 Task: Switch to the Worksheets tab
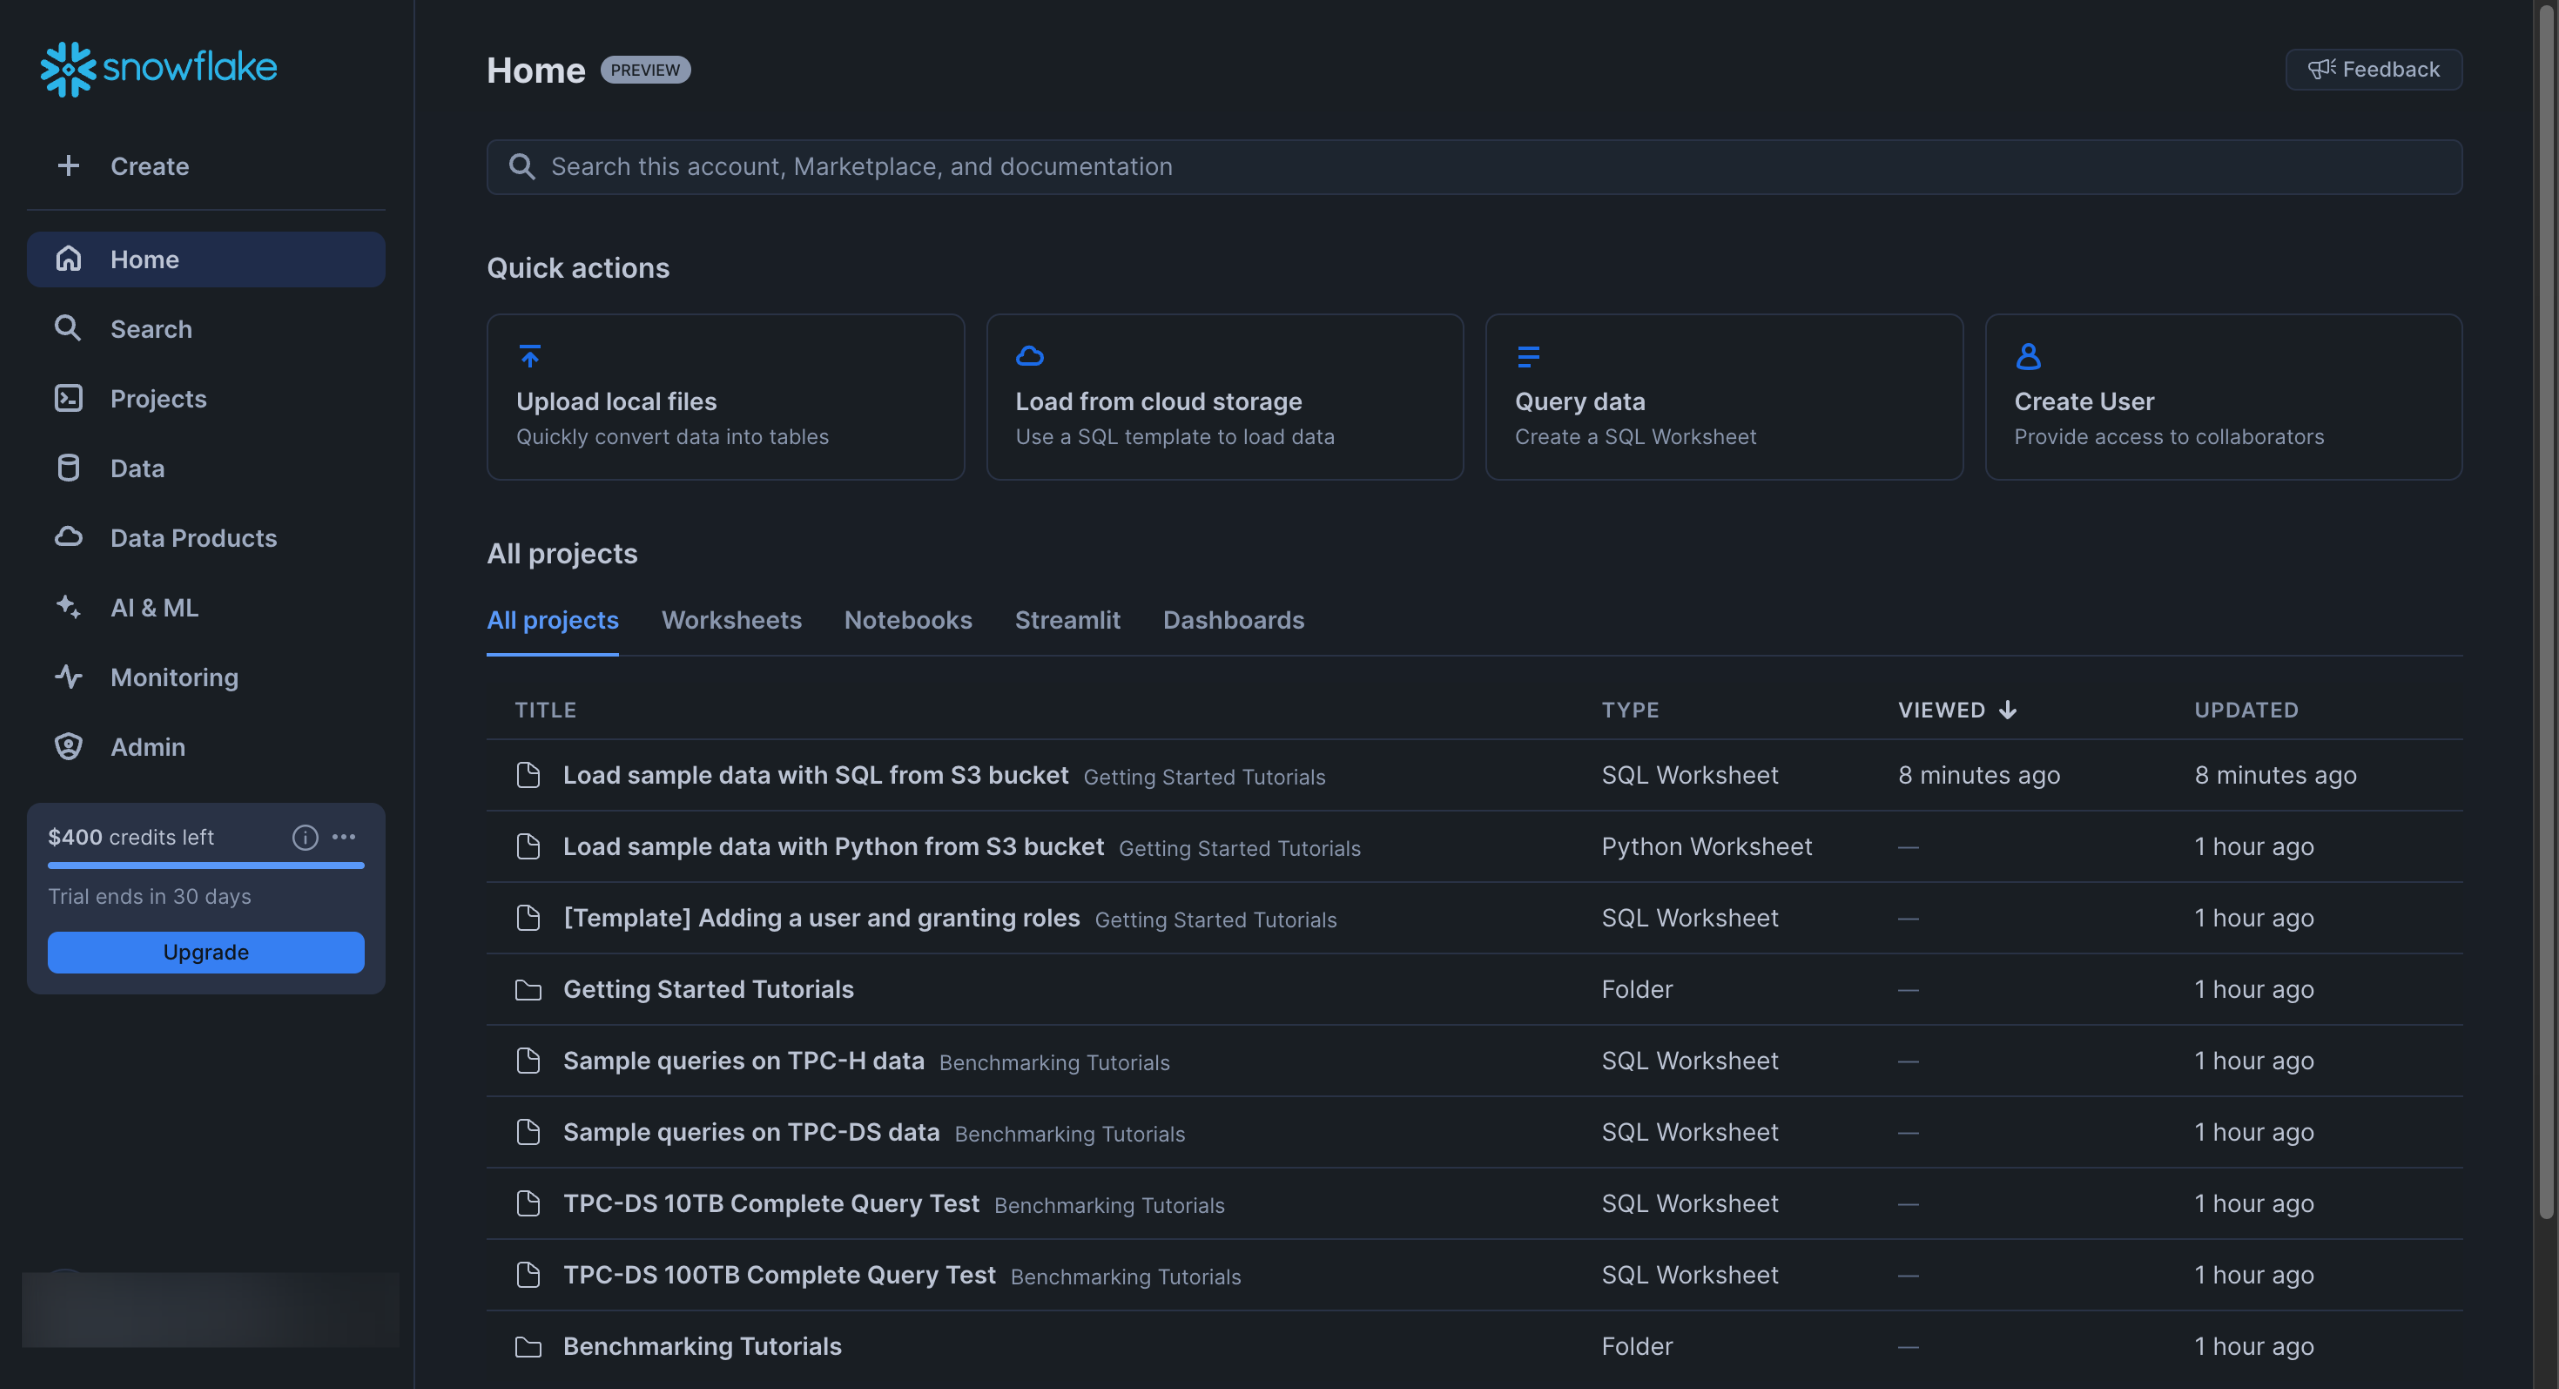(731, 620)
